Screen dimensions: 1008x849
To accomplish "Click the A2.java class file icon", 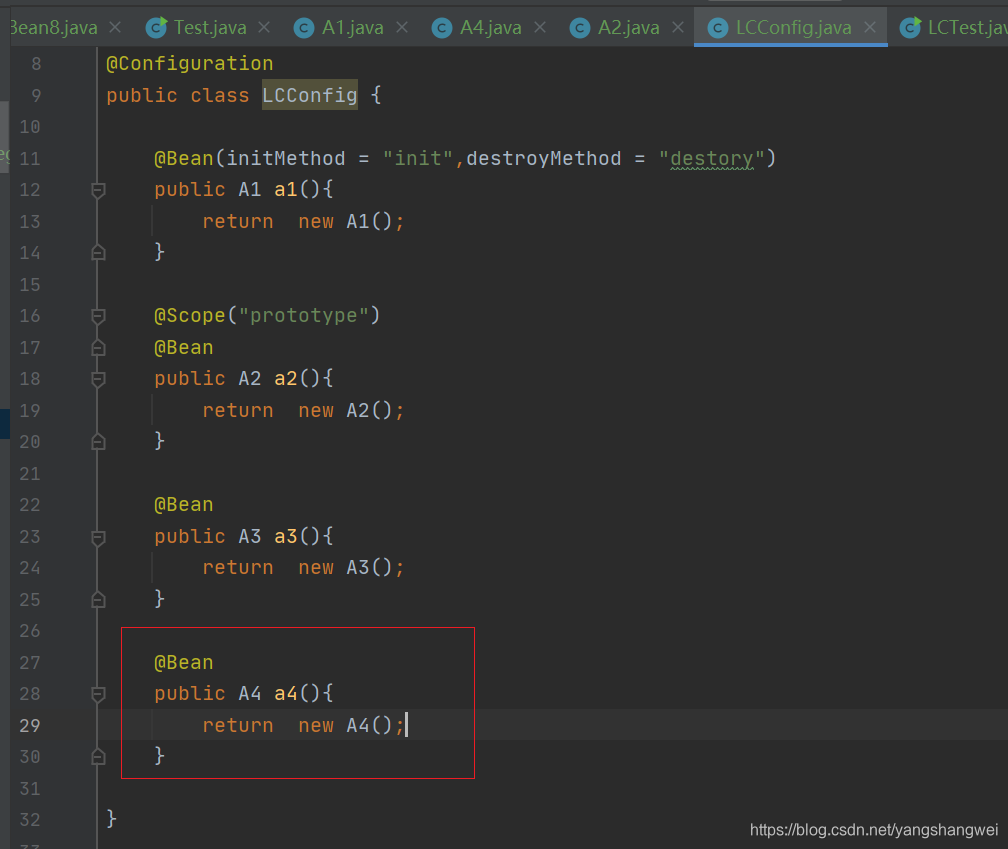I will click(x=580, y=28).
